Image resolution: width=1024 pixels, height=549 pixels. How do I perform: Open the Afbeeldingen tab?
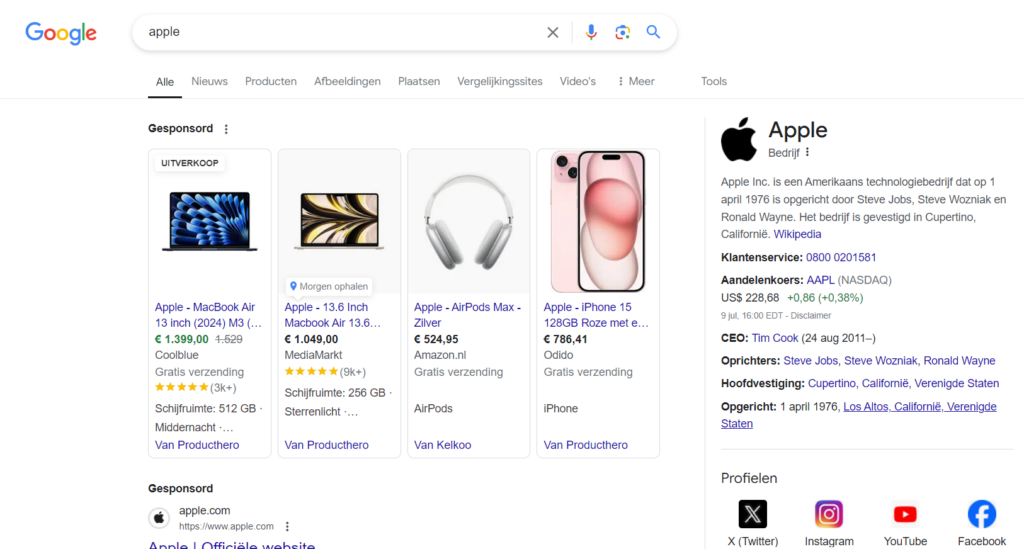tap(347, 82)
